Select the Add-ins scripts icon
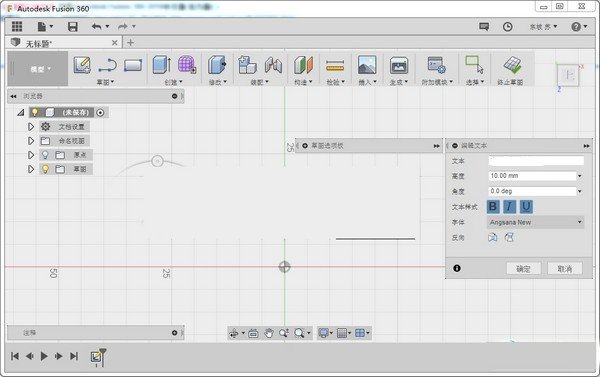 click(x=437, y=65)
